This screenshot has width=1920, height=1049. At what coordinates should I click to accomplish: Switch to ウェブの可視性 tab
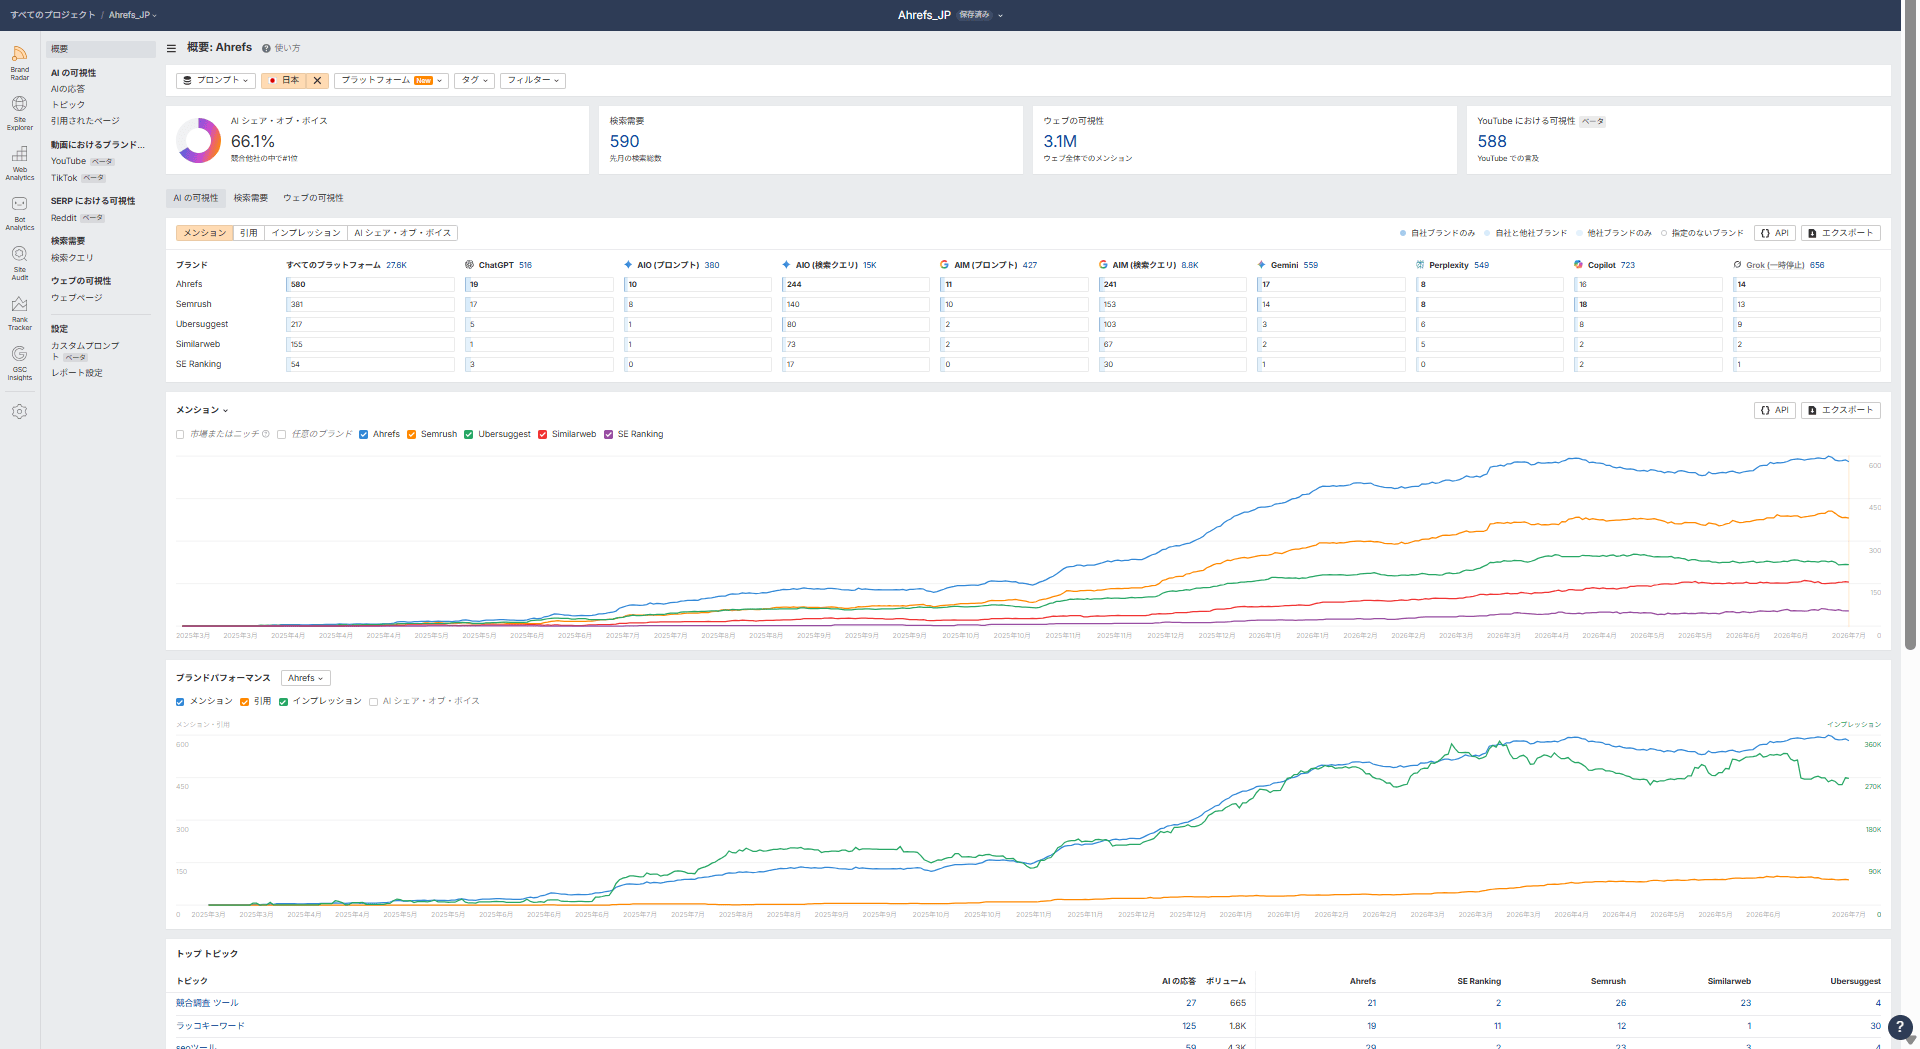313,198
